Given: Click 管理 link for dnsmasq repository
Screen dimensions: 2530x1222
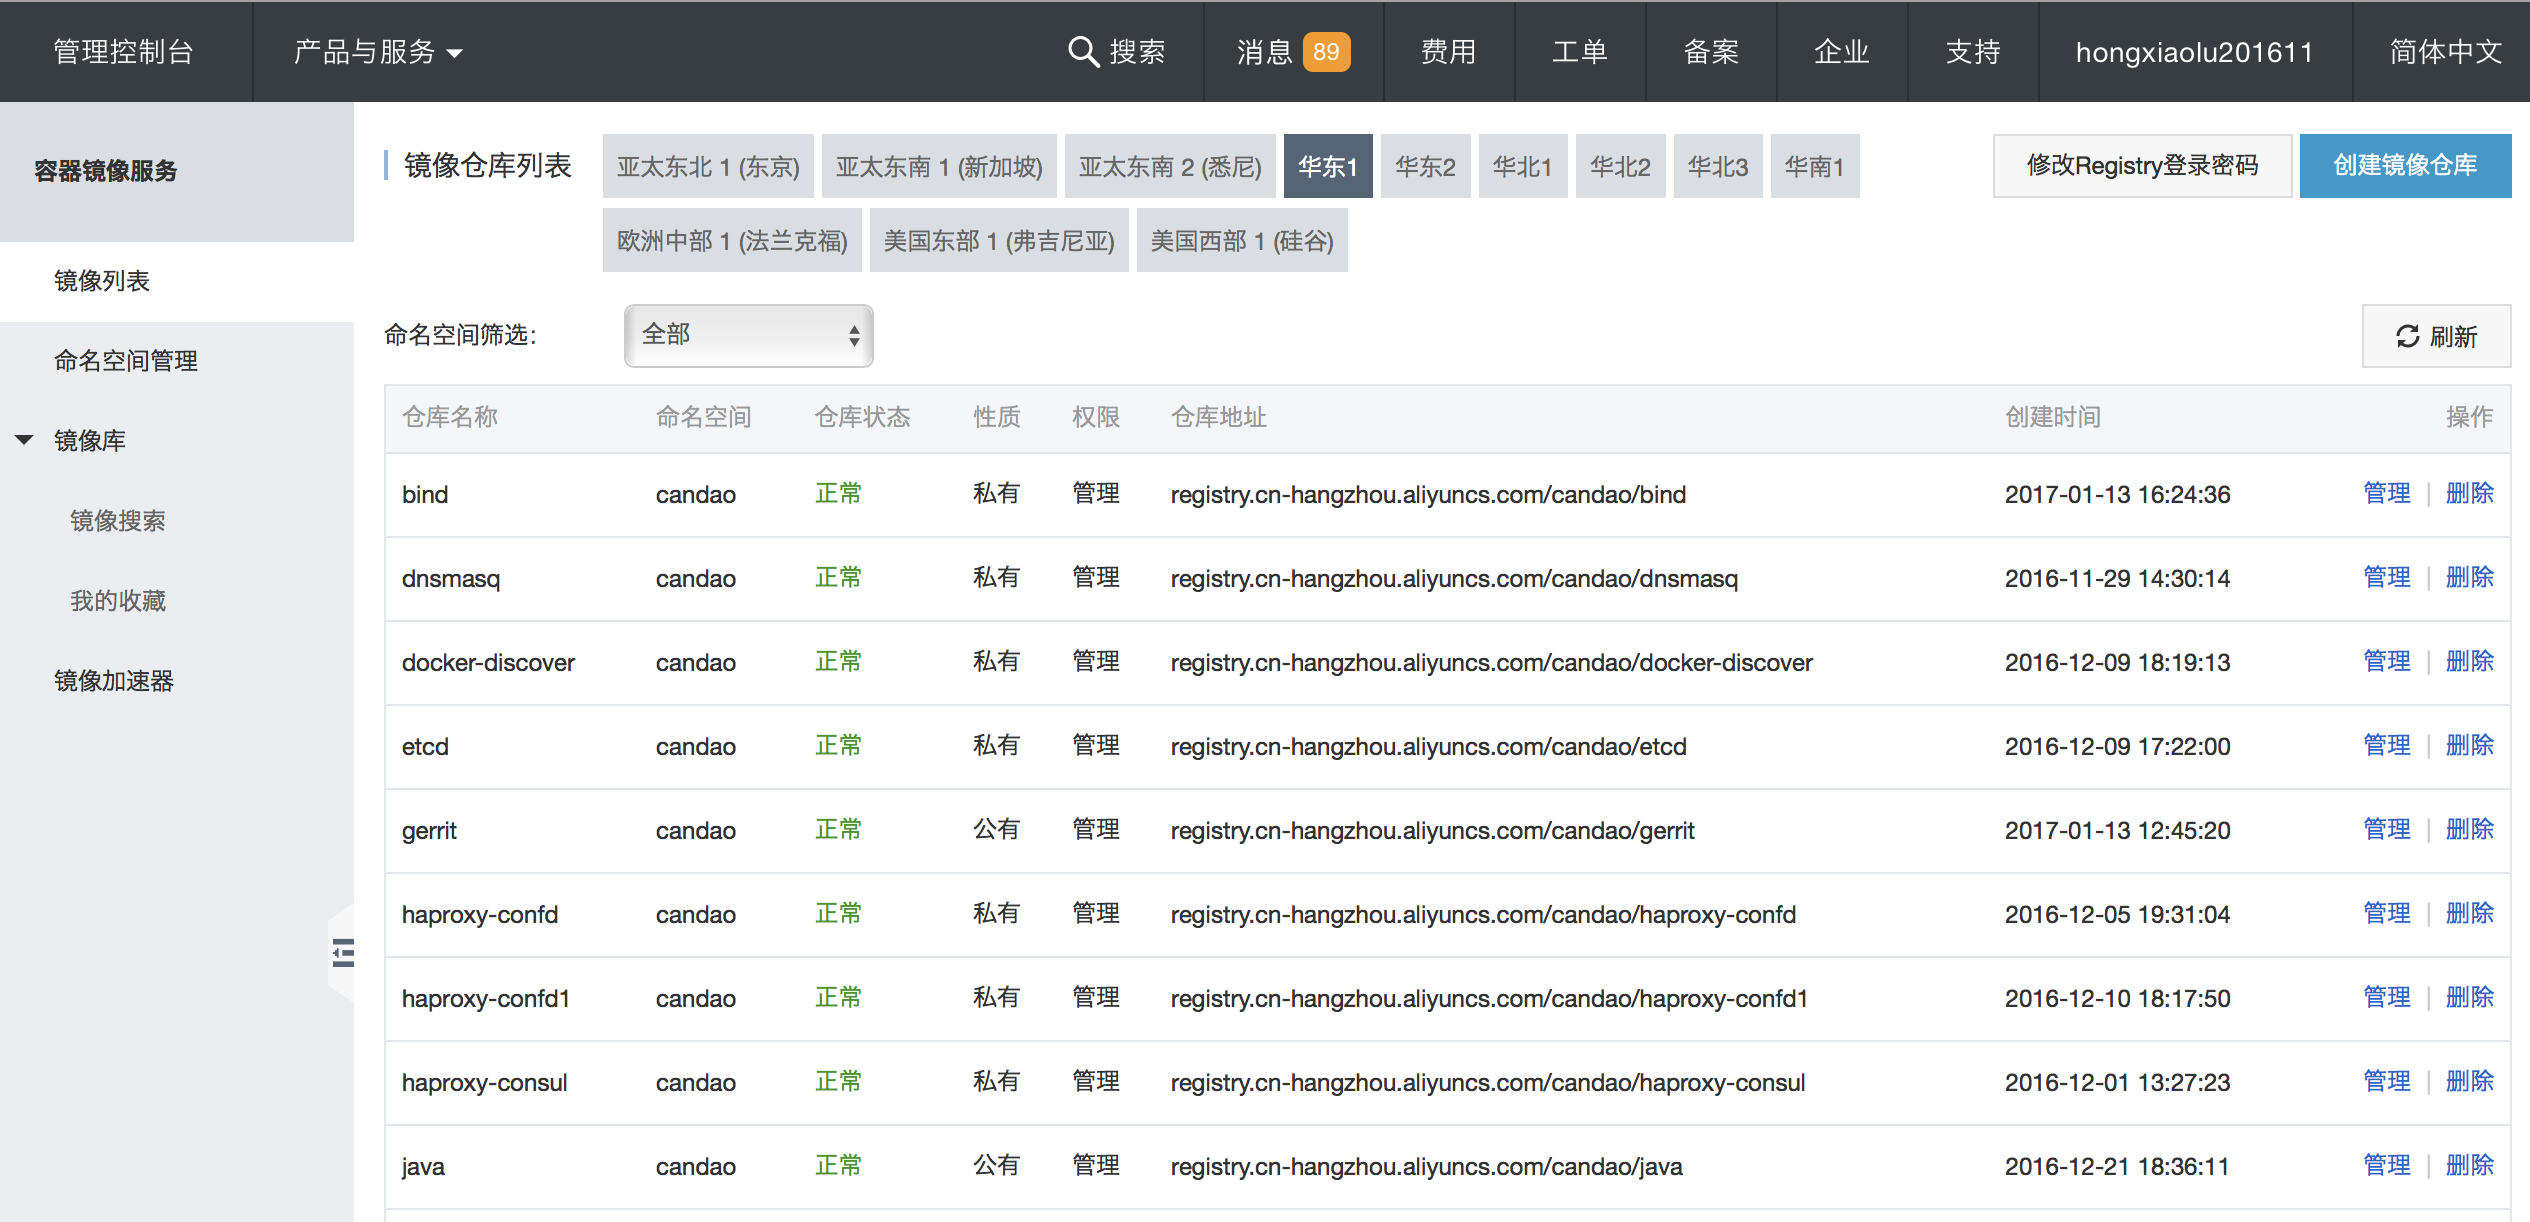Looking at the screenshot, I should [2386, 578].
